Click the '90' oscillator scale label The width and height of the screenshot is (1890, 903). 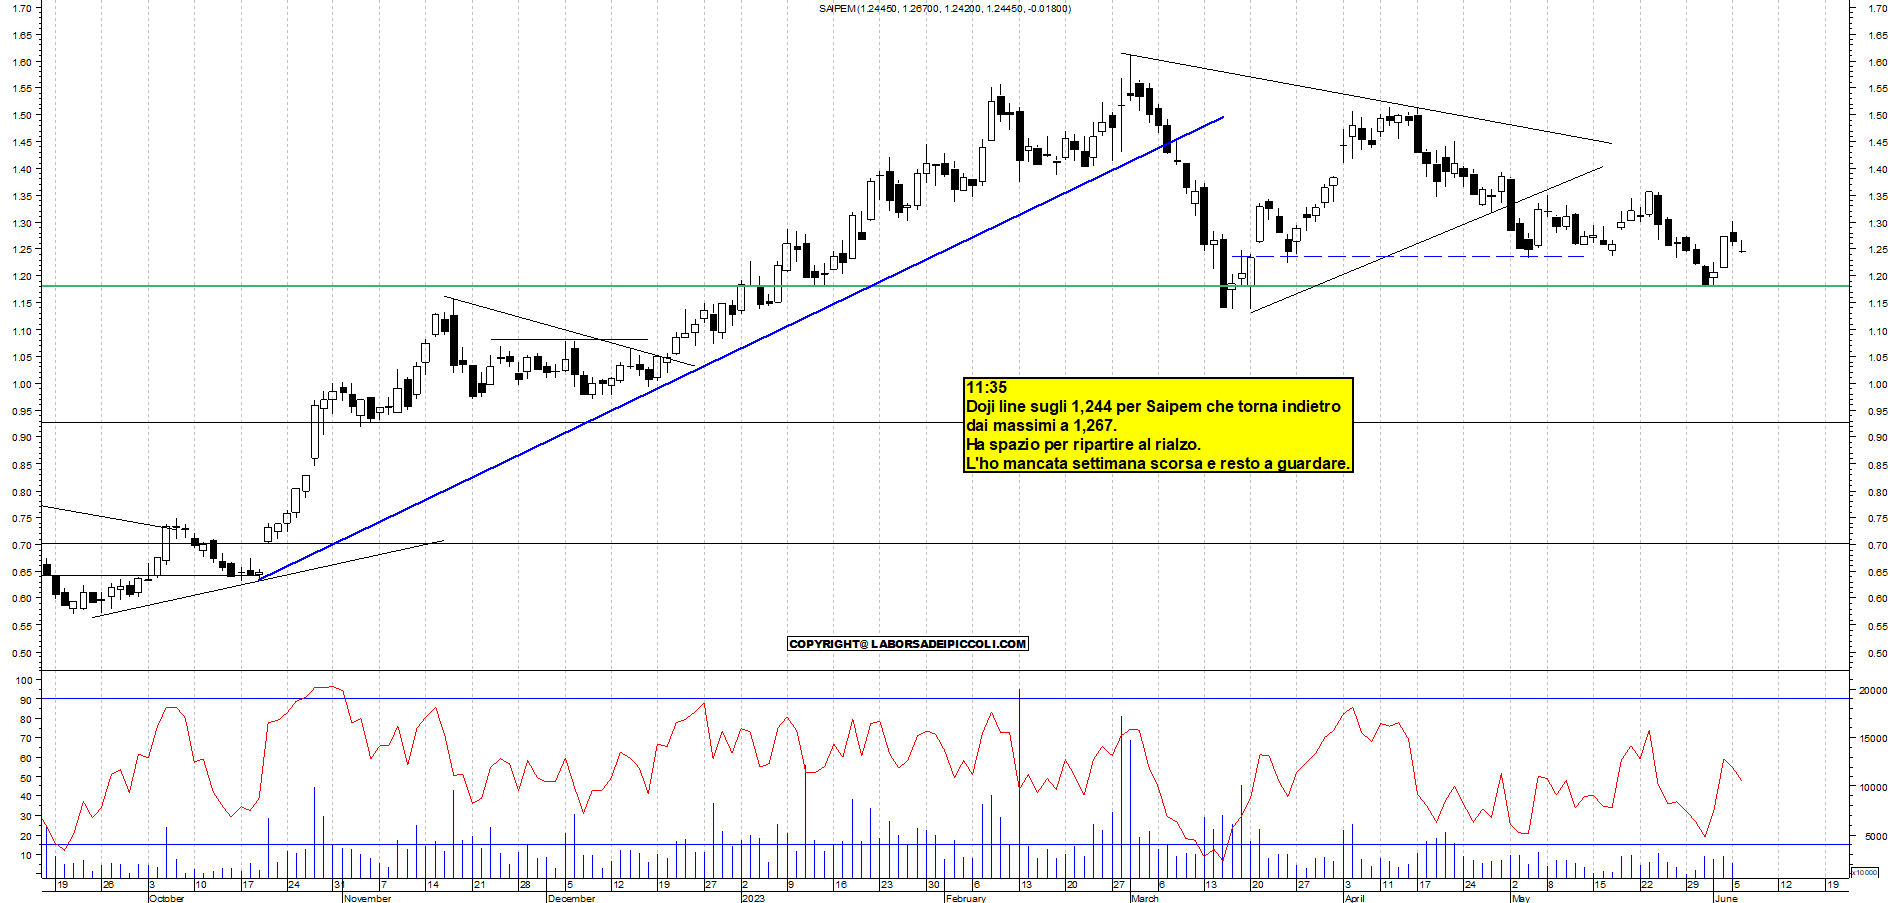26,700
